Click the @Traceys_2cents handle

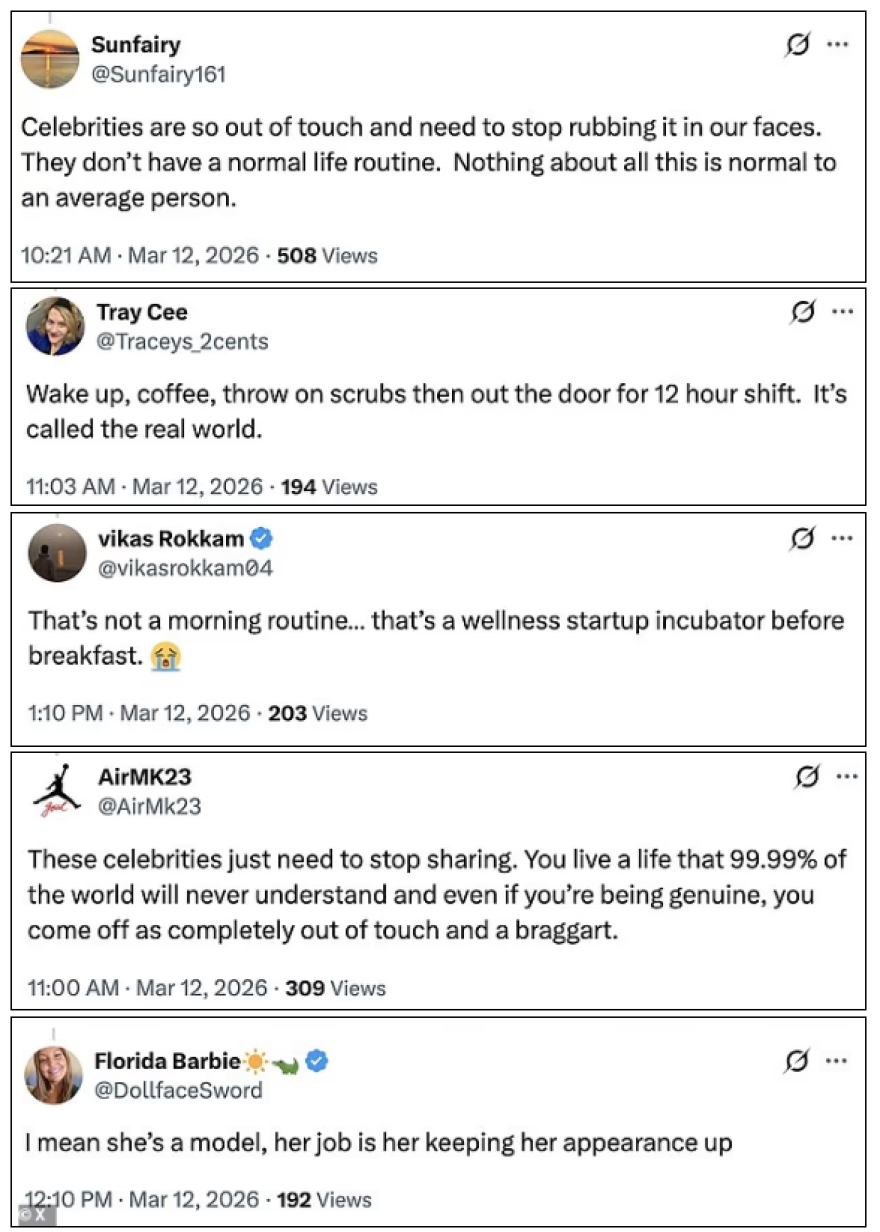(x=182, y=341)
